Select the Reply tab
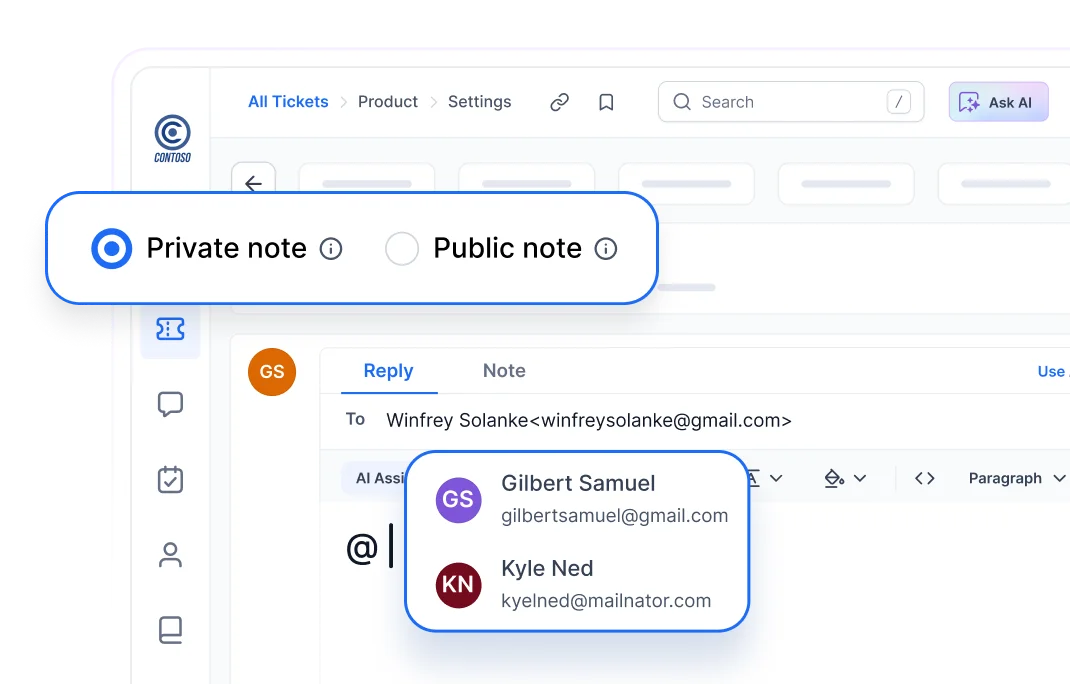 (x=388, y=371)
